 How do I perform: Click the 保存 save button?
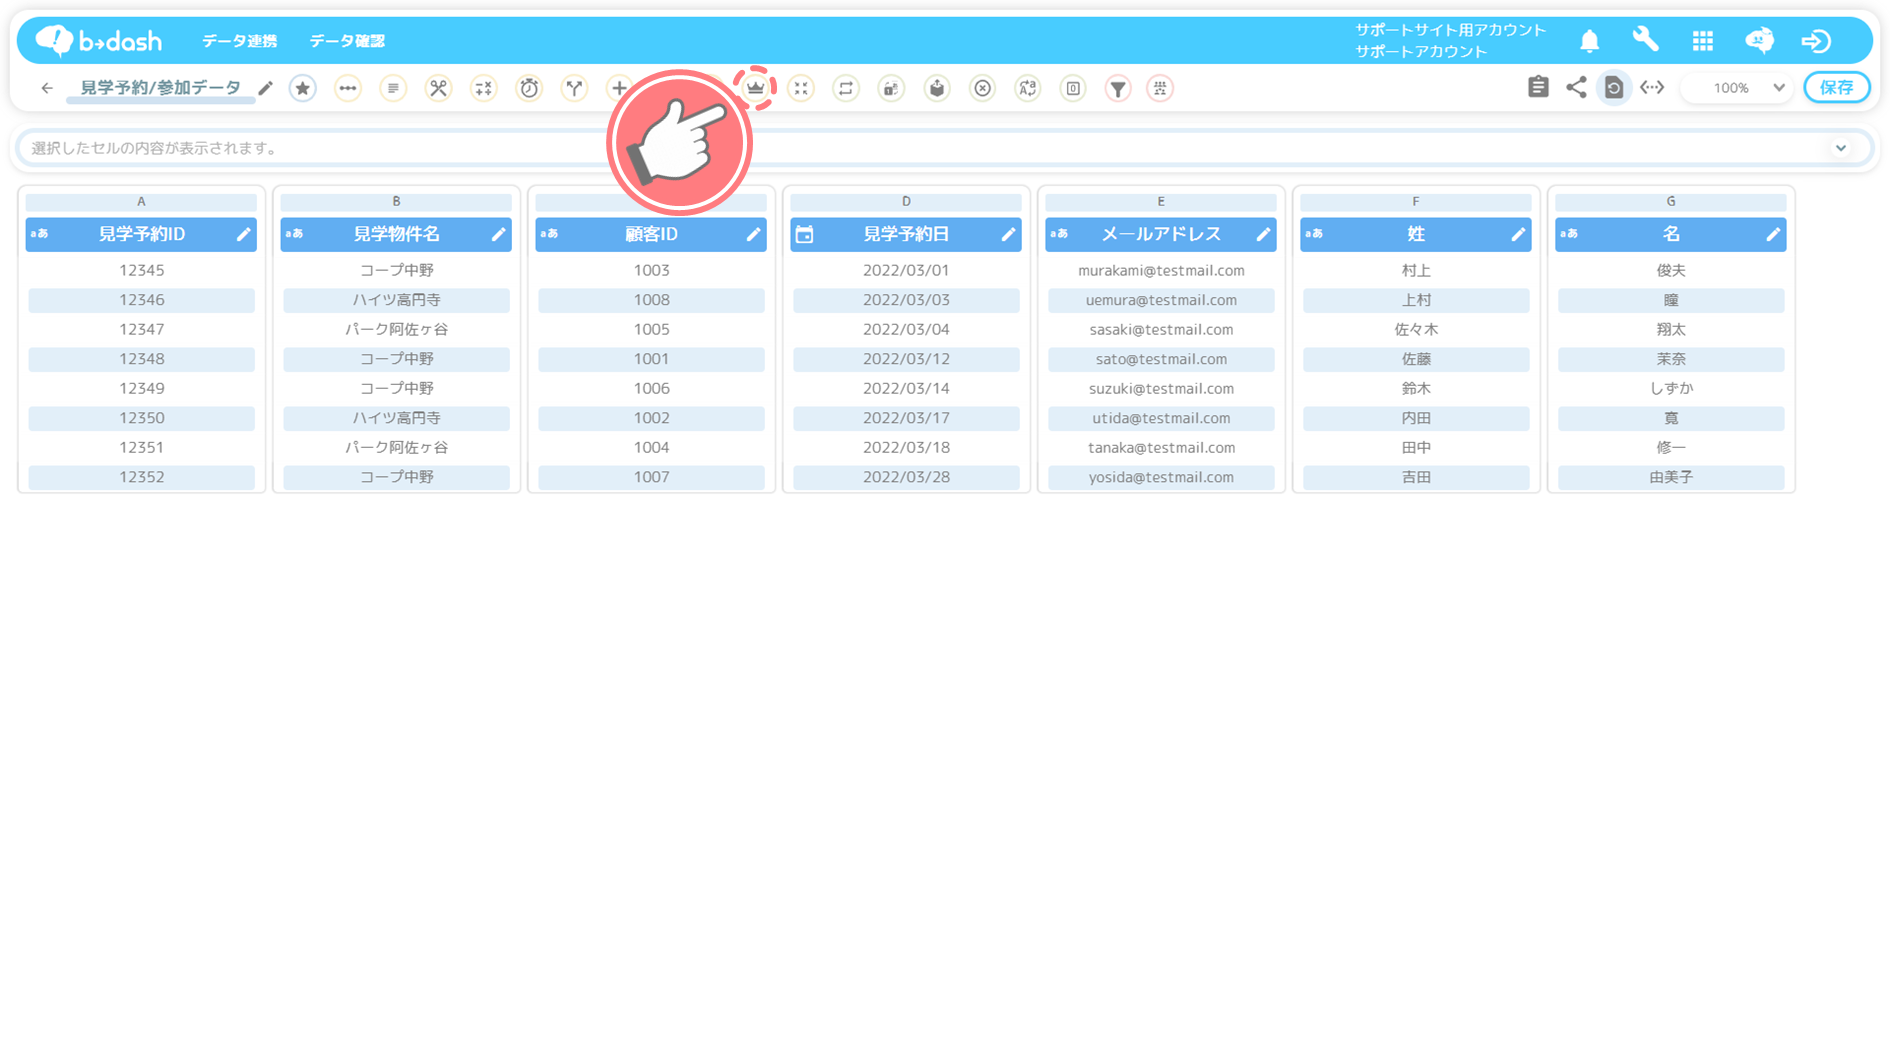1836,88
